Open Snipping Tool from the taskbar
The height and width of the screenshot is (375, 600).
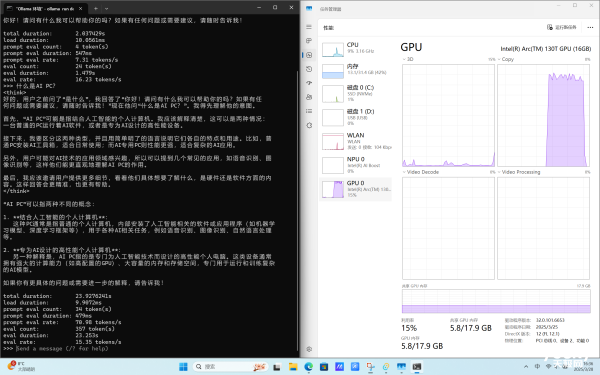point(370,367)
